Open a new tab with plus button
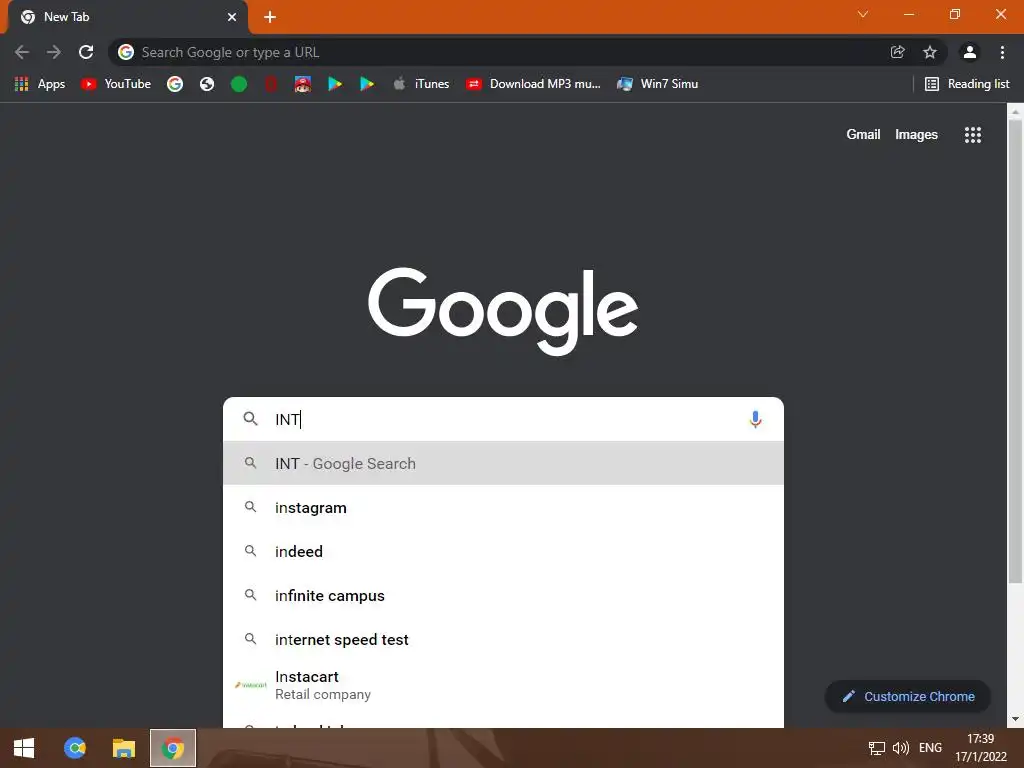1024x768 pixels. coord(270,17)
